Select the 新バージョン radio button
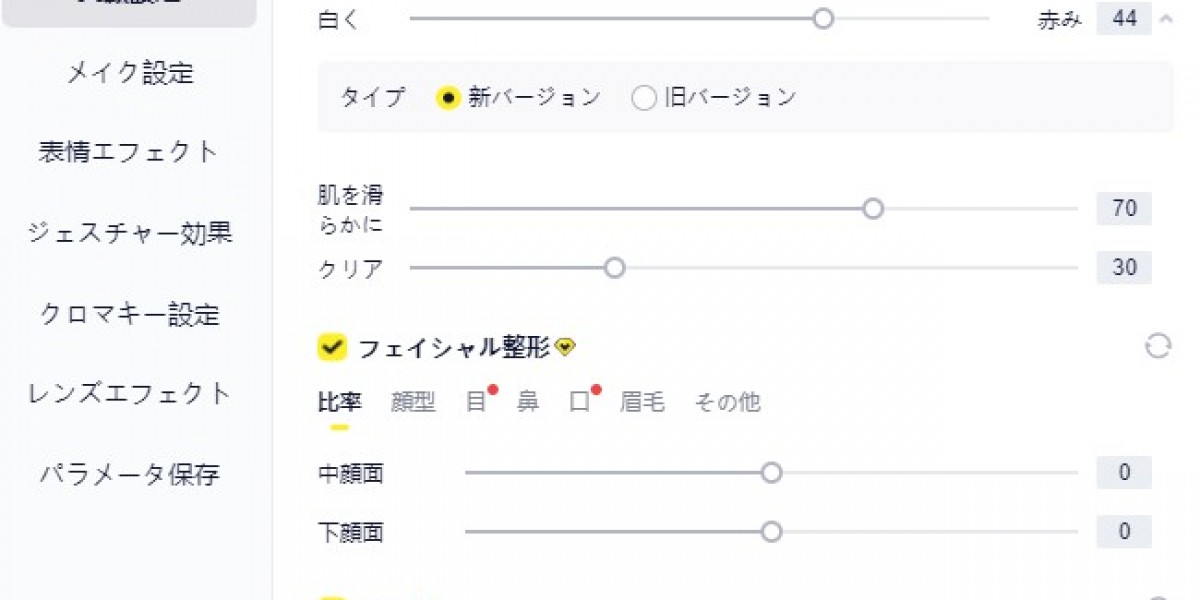 click(449, 97)
